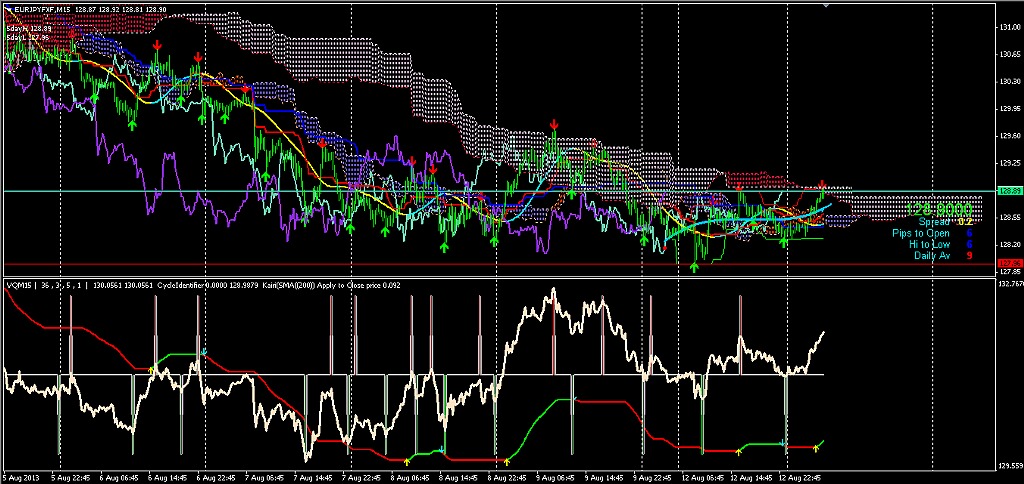This screenshot has height=484, width=1024.
Task: Click the lowest green up arrow on price chart
Action: coord(694,267)
